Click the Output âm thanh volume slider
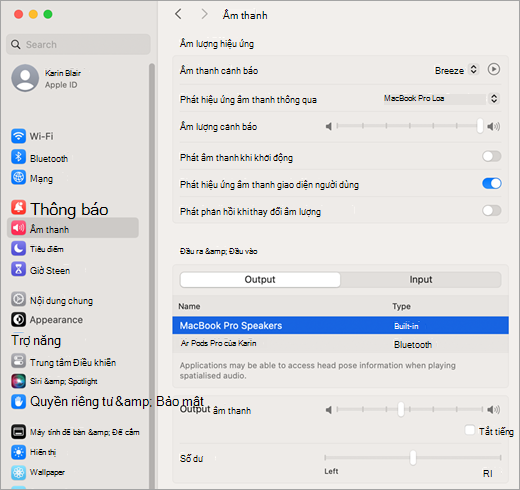The image size is (520, 490). [409, 409]
